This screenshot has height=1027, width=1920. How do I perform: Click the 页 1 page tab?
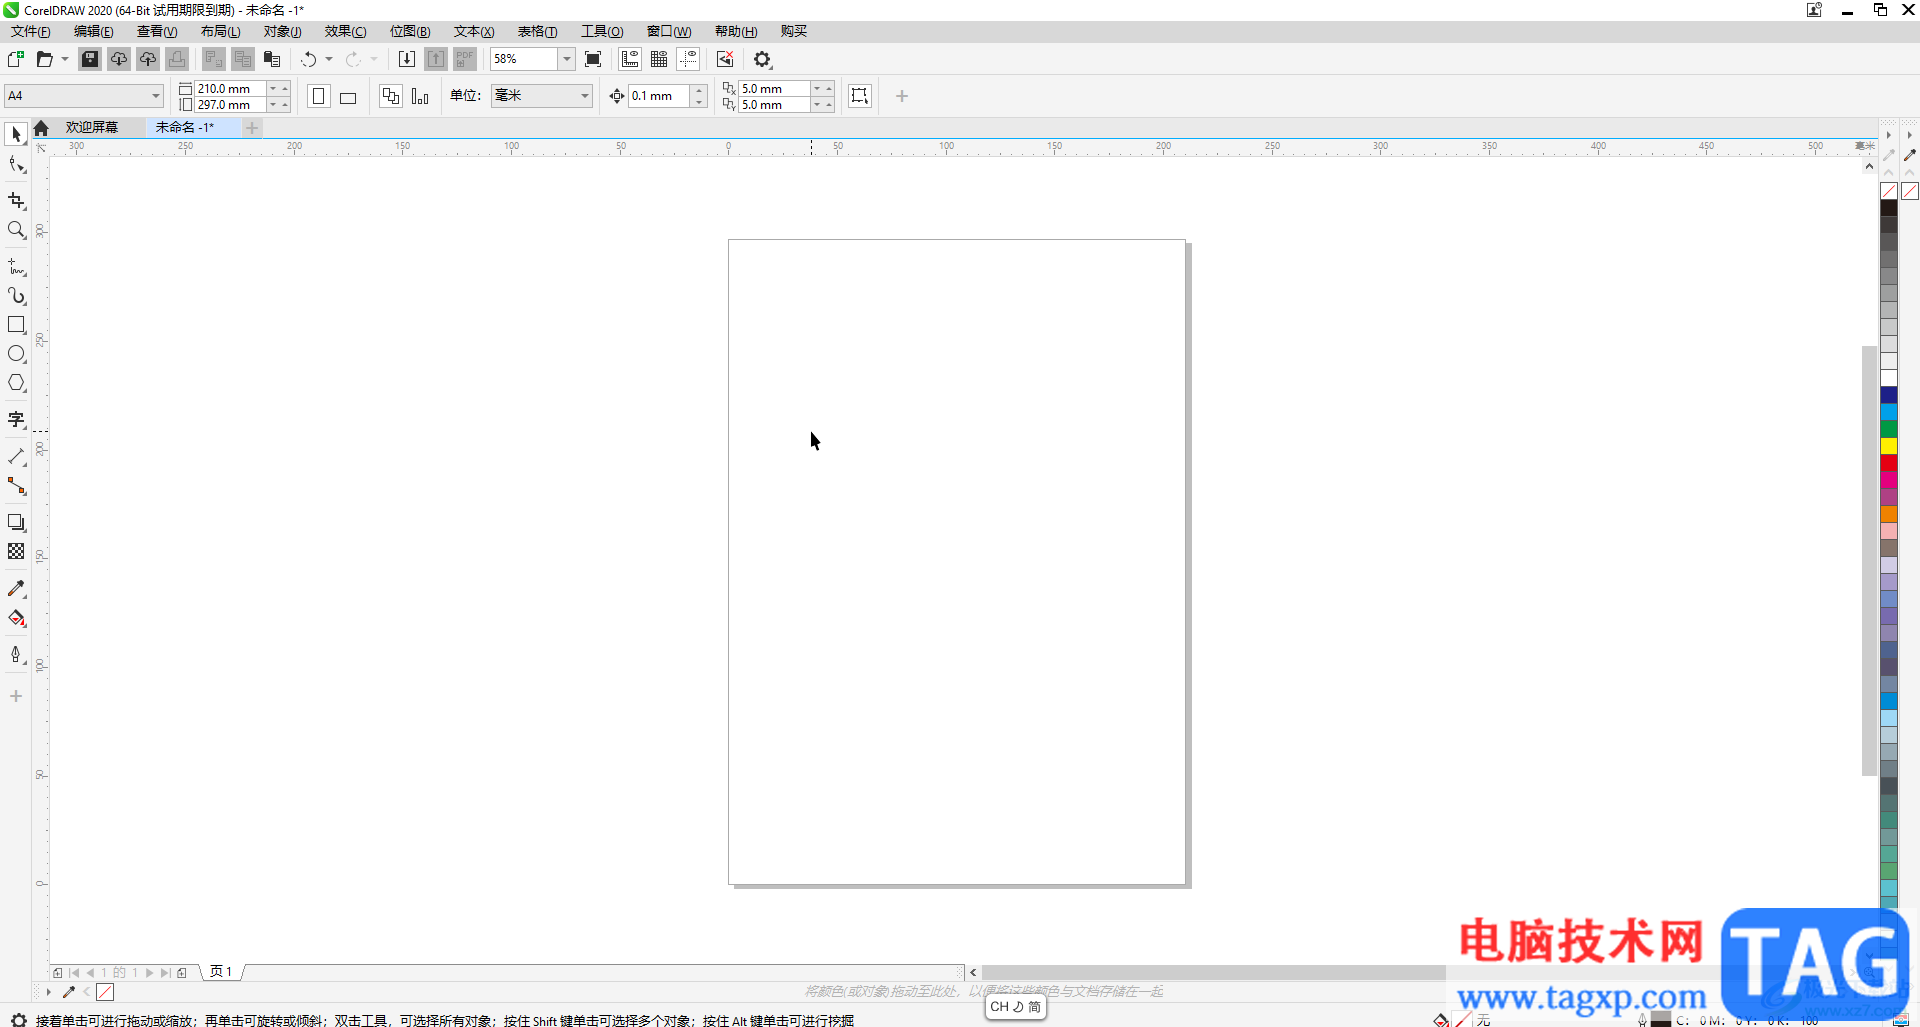point(221,971)
